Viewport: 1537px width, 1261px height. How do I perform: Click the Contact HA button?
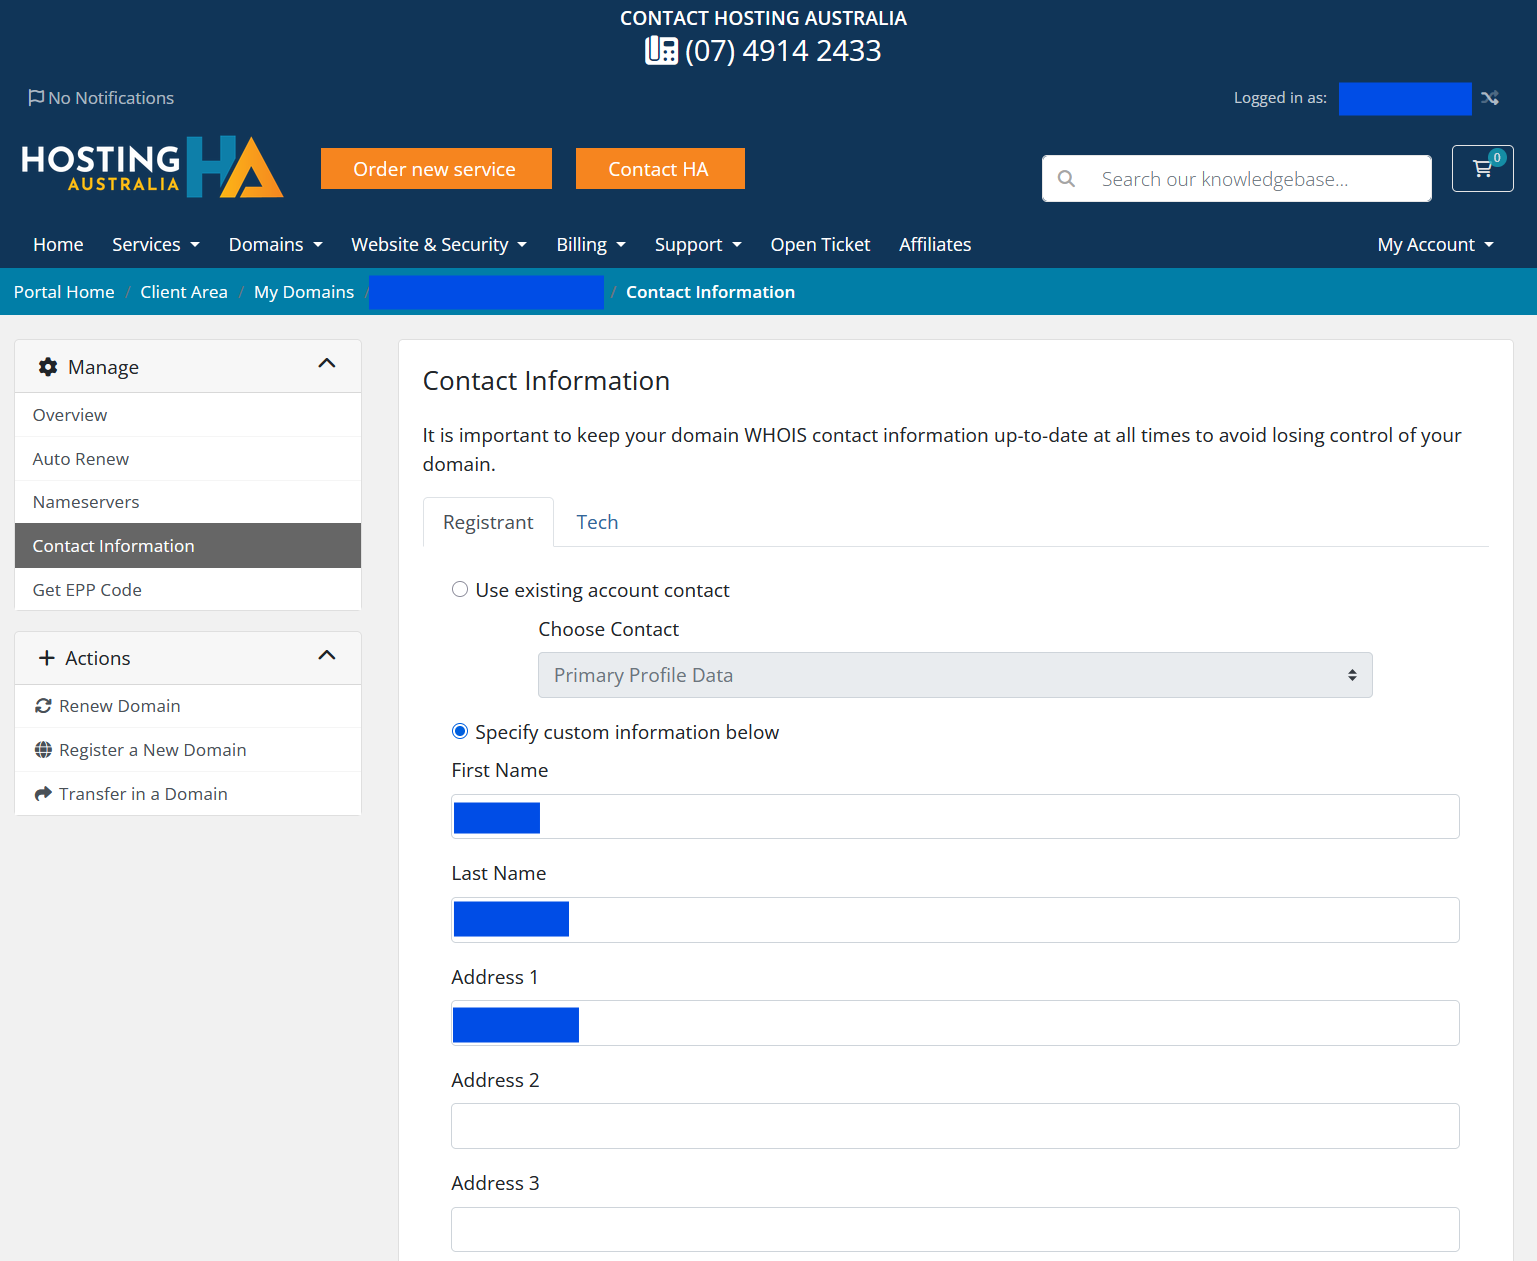[660, 169]
